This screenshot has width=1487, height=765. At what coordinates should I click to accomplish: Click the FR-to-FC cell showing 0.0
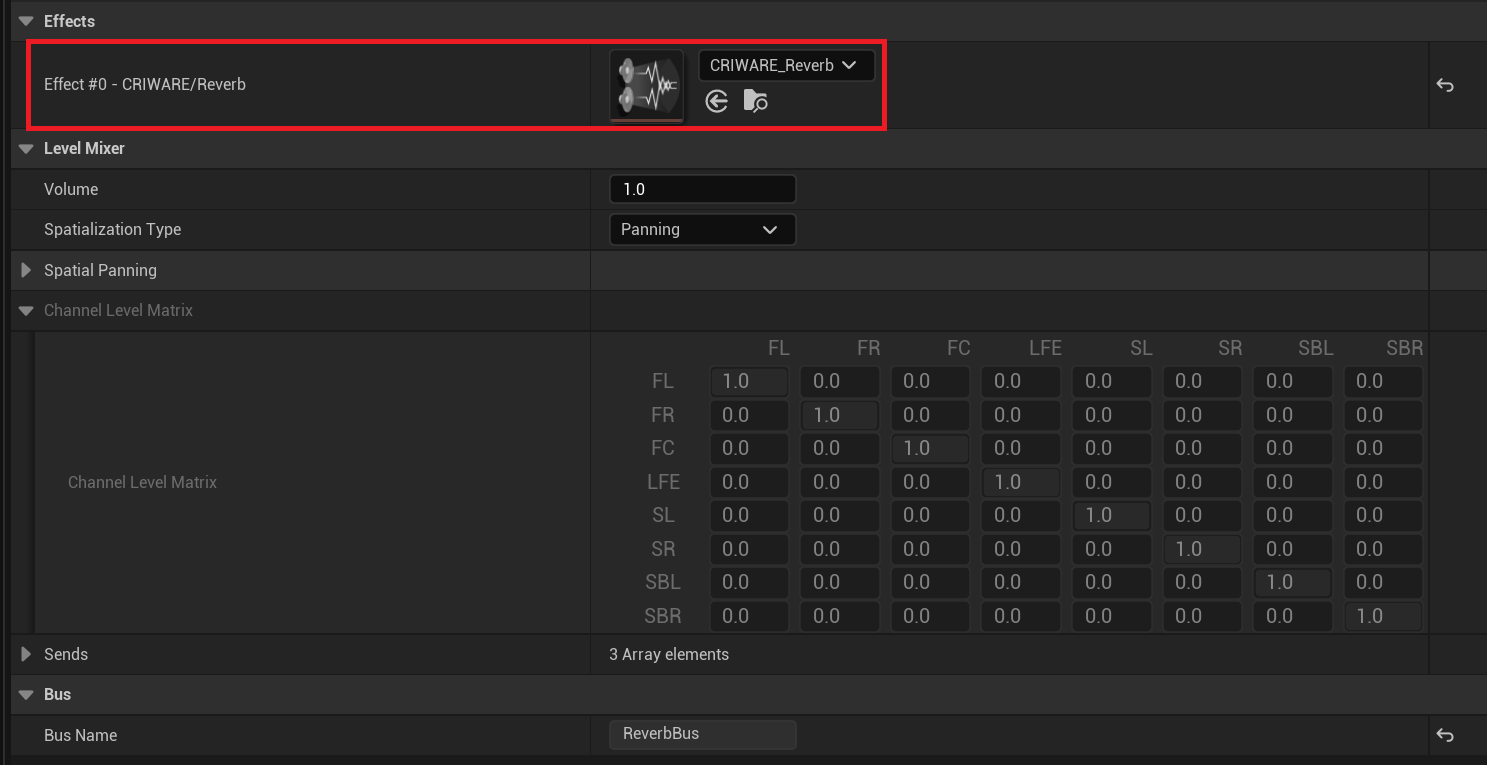pyautogui.click(x=930, y=415)
